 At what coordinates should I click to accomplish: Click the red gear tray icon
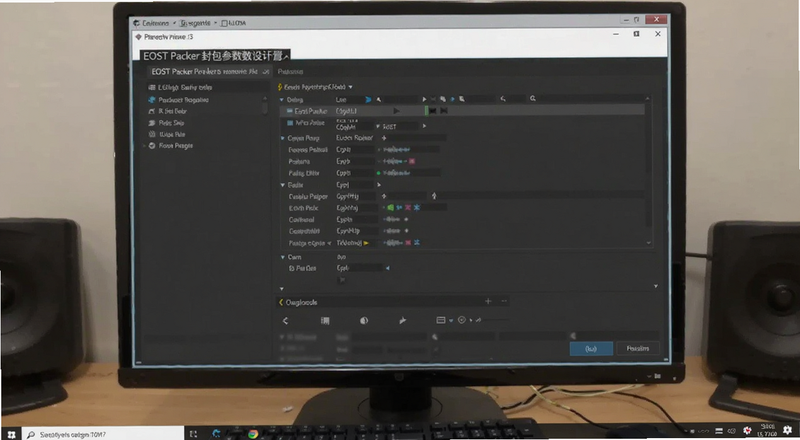[x=747, y=431]
